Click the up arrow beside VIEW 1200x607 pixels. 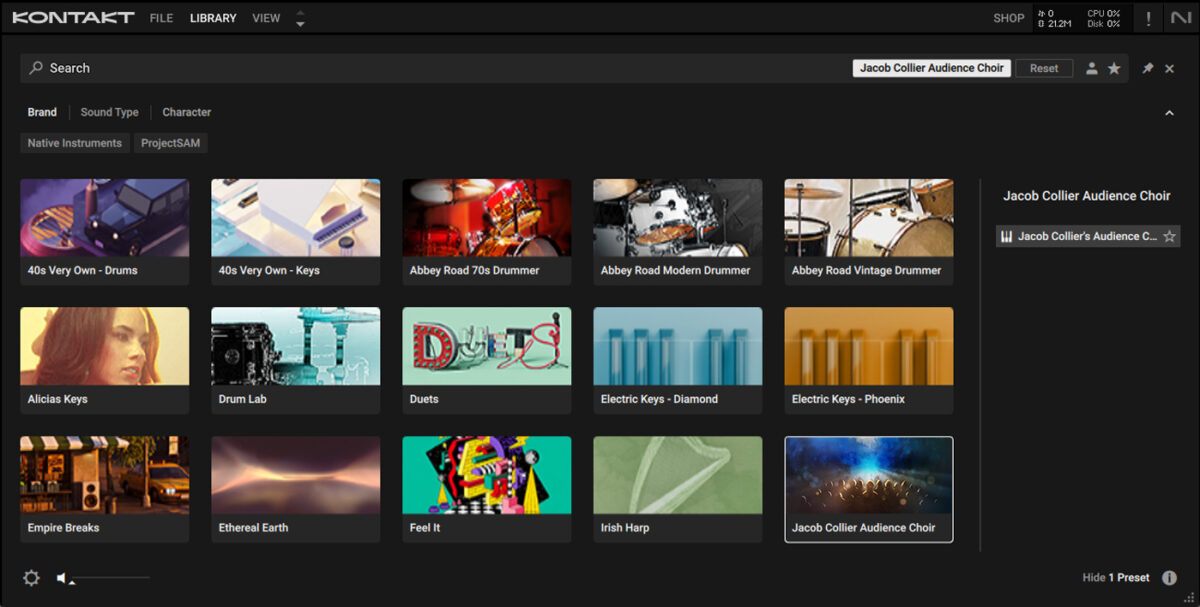point(301,13)
